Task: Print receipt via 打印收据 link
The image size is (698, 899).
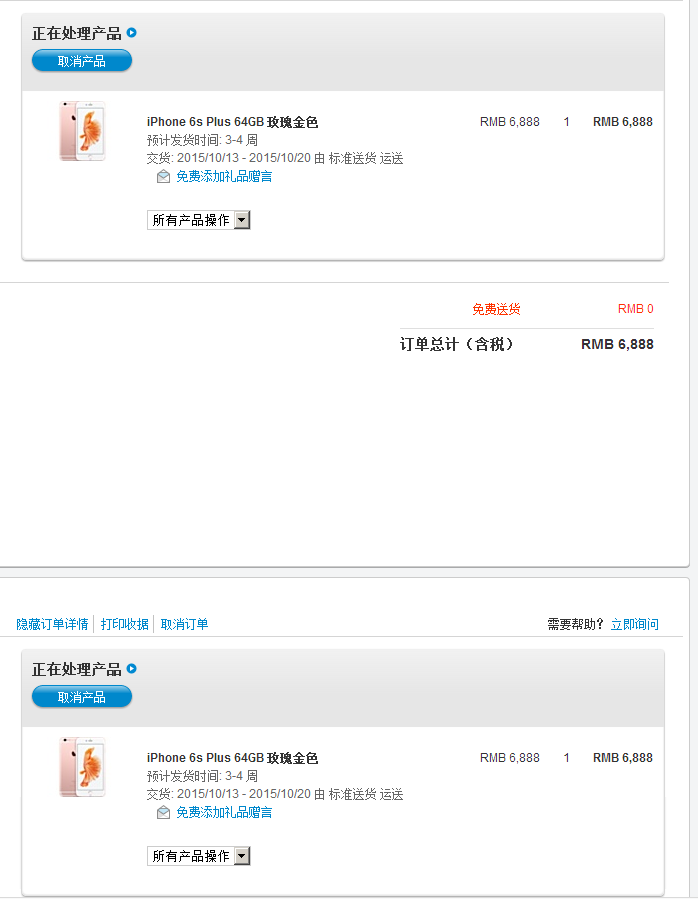Action: pos(124,624)
